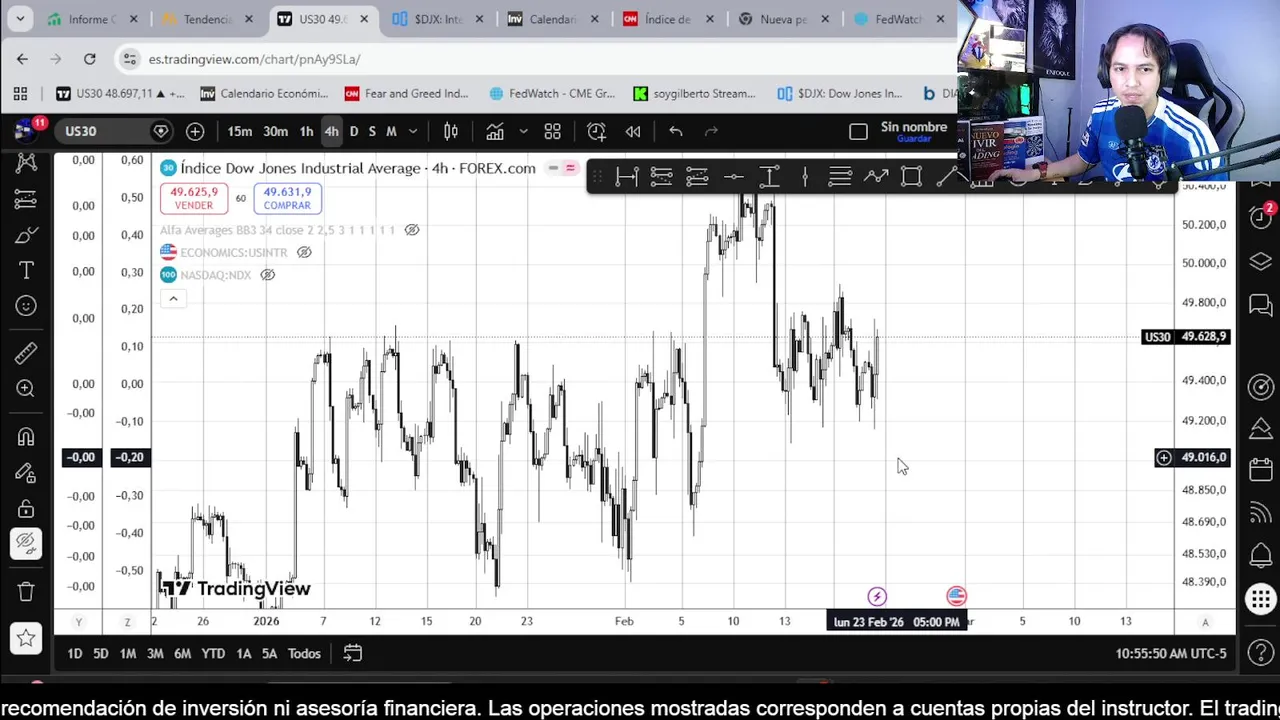Toggle hide all drawings eye button
This screenshot has height=720, width=1280.
26,543
